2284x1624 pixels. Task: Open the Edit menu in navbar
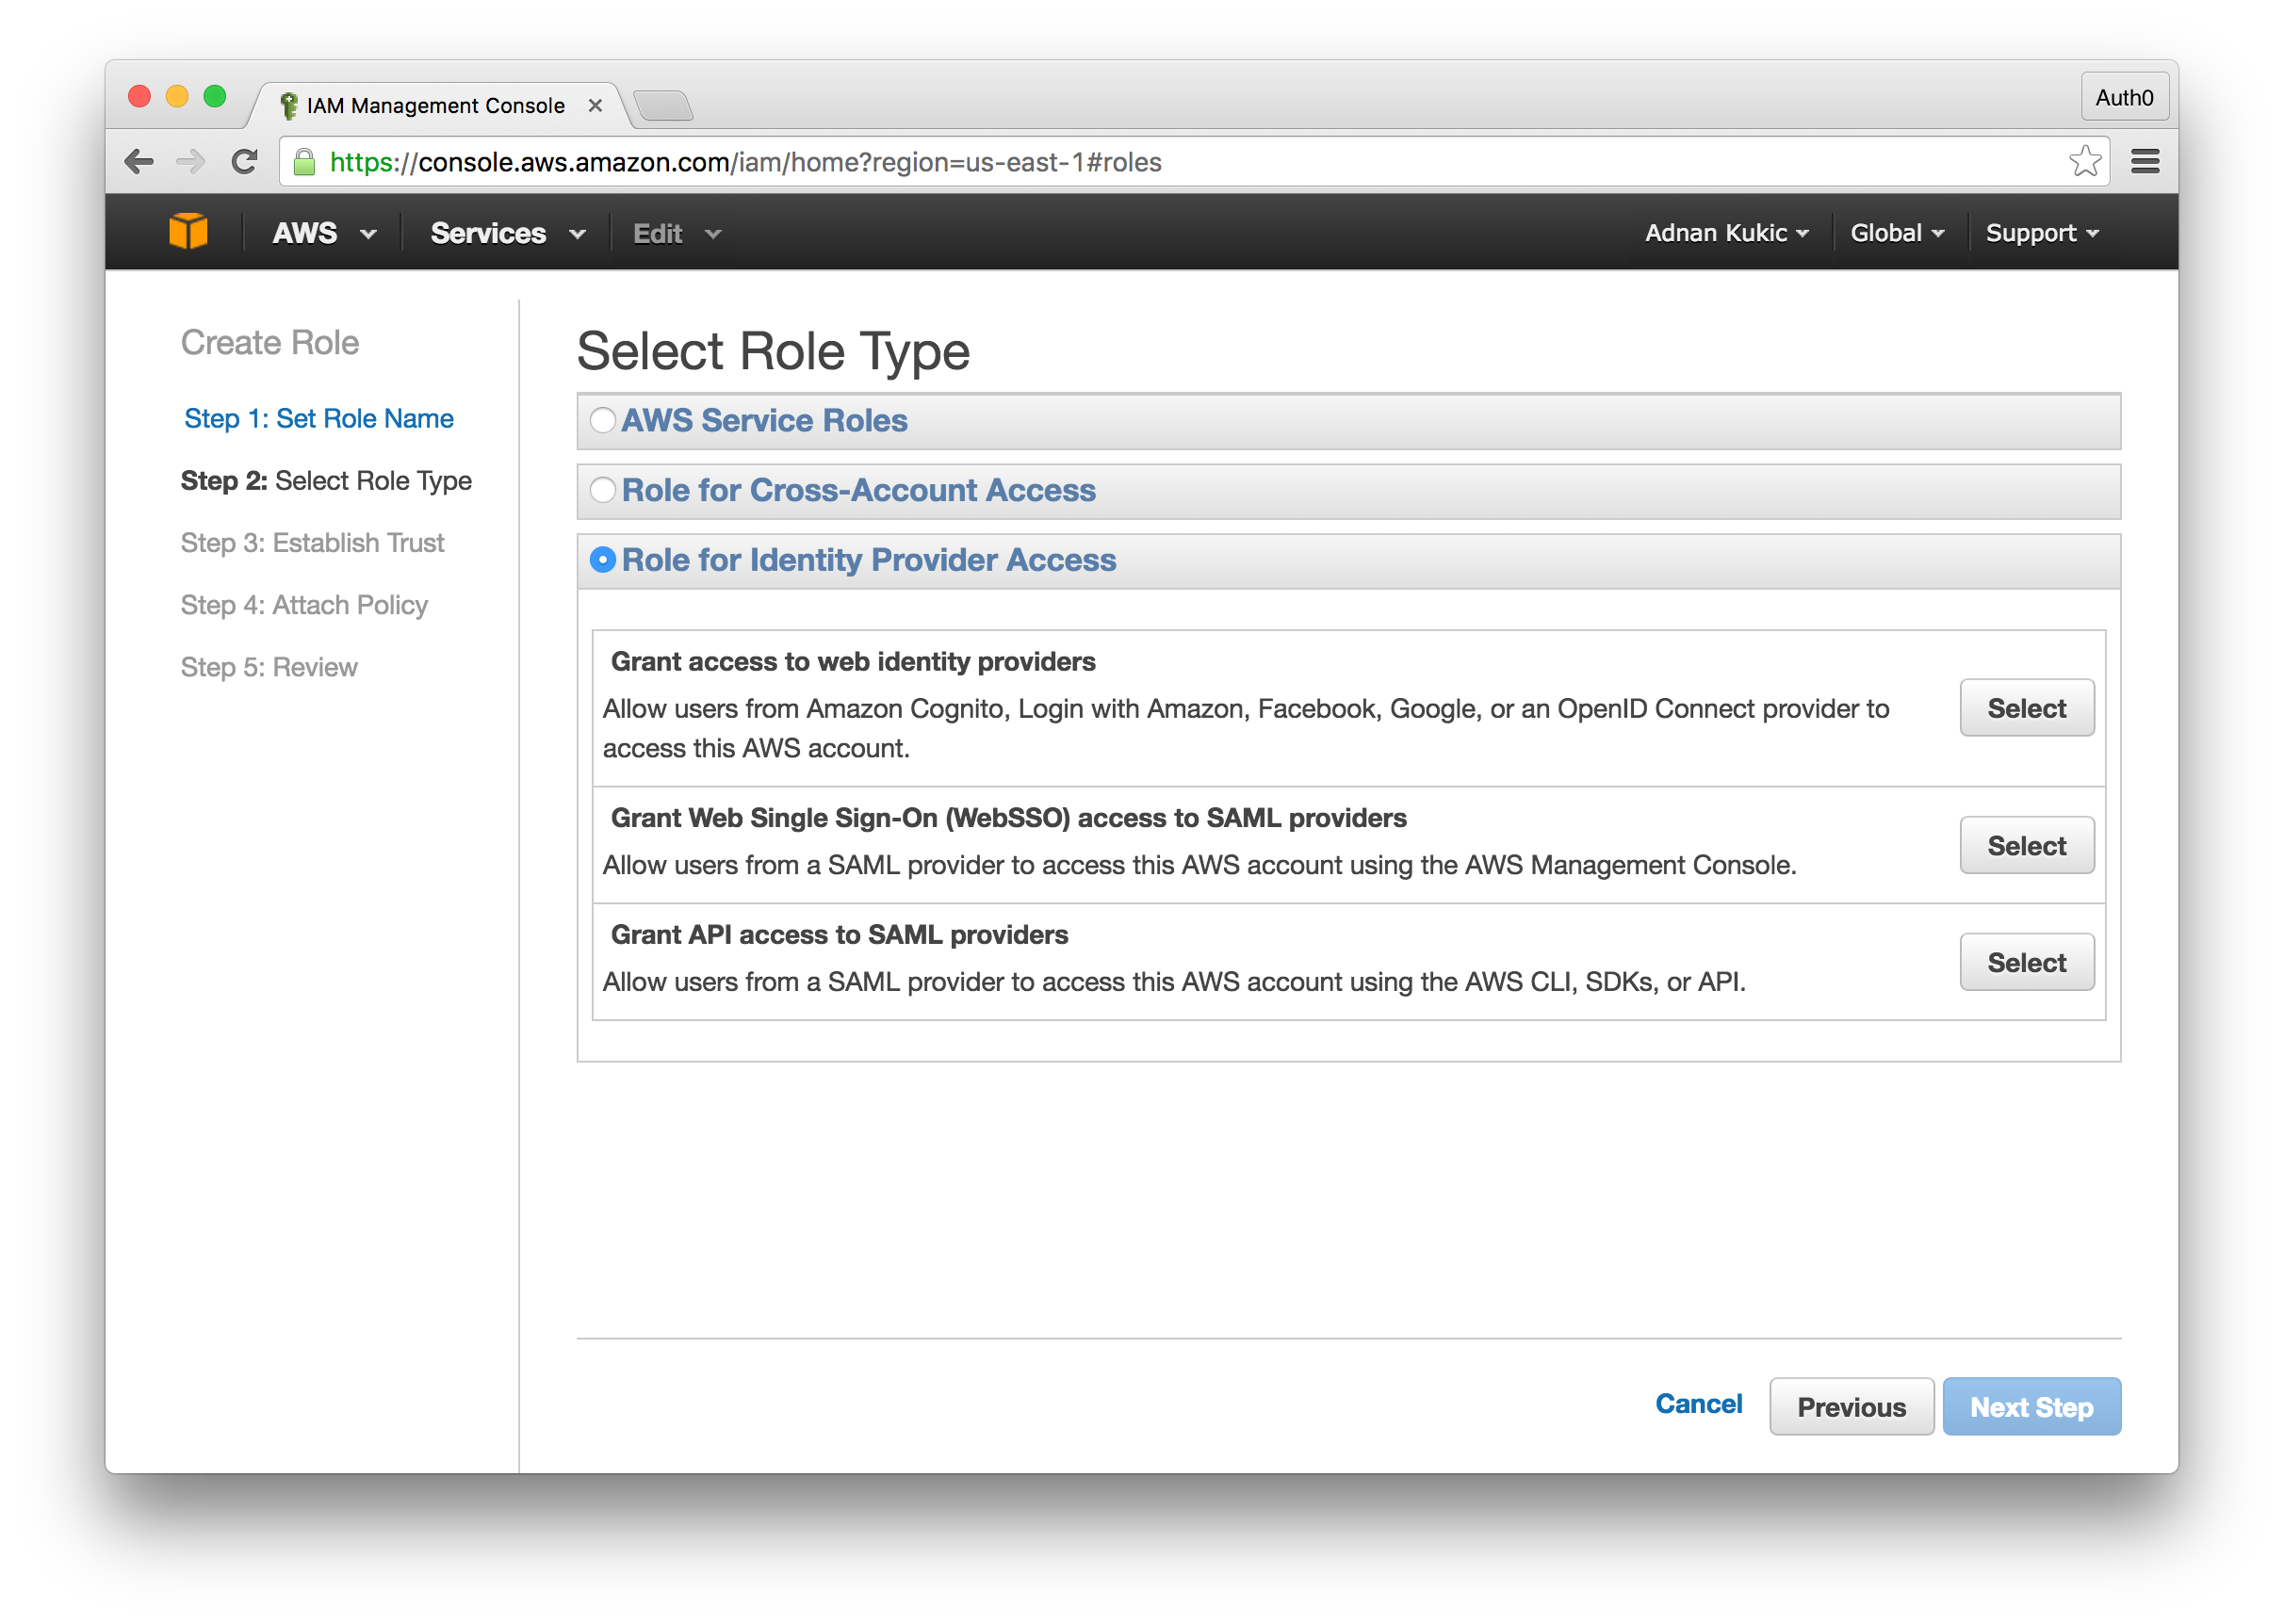[676, 234]
